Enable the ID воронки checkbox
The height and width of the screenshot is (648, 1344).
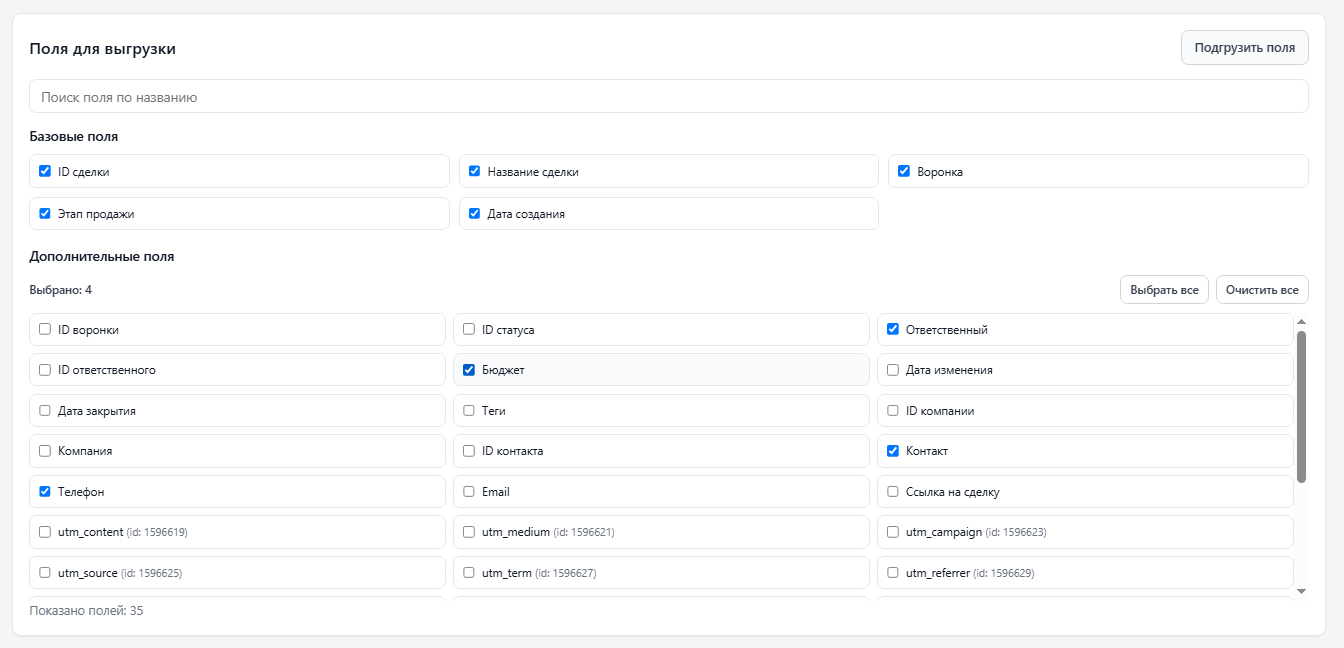coord(45,329)
